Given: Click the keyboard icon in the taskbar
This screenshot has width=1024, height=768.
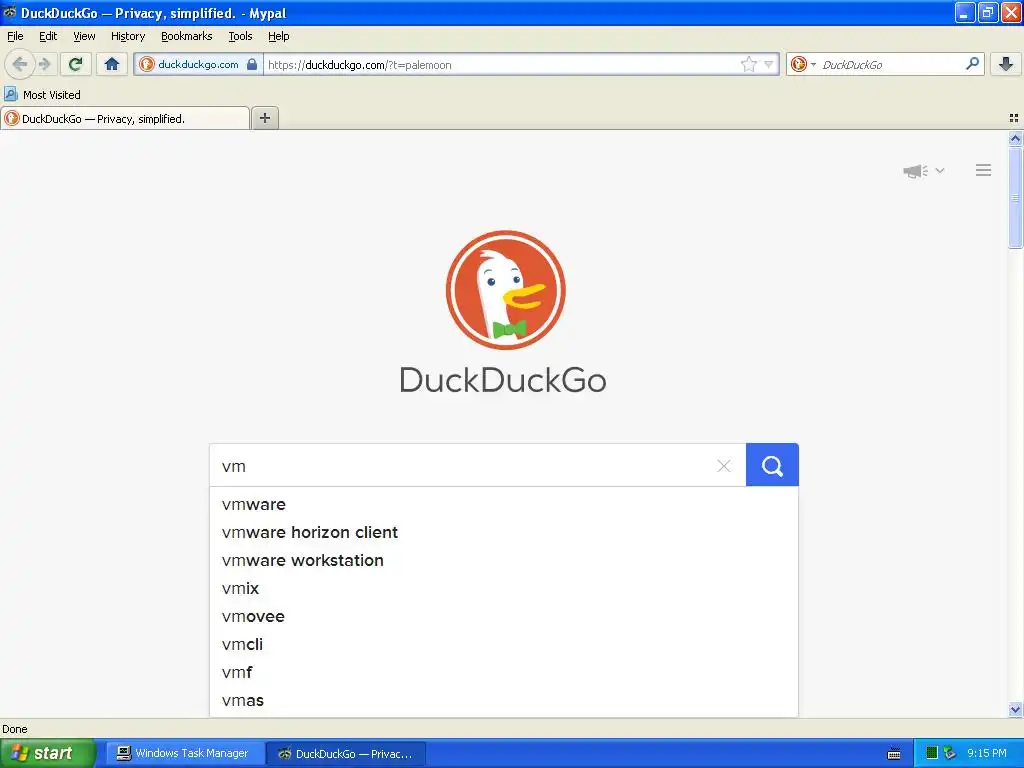Looking at the screenshot, I should point(894,754).
